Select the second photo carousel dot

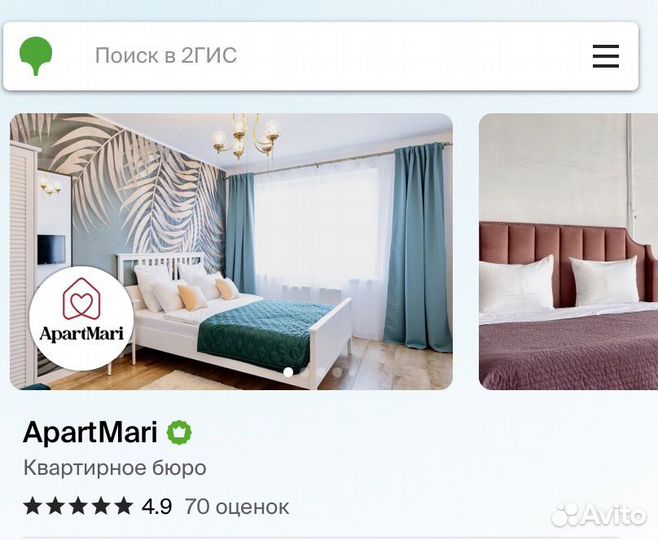(304, 372)
